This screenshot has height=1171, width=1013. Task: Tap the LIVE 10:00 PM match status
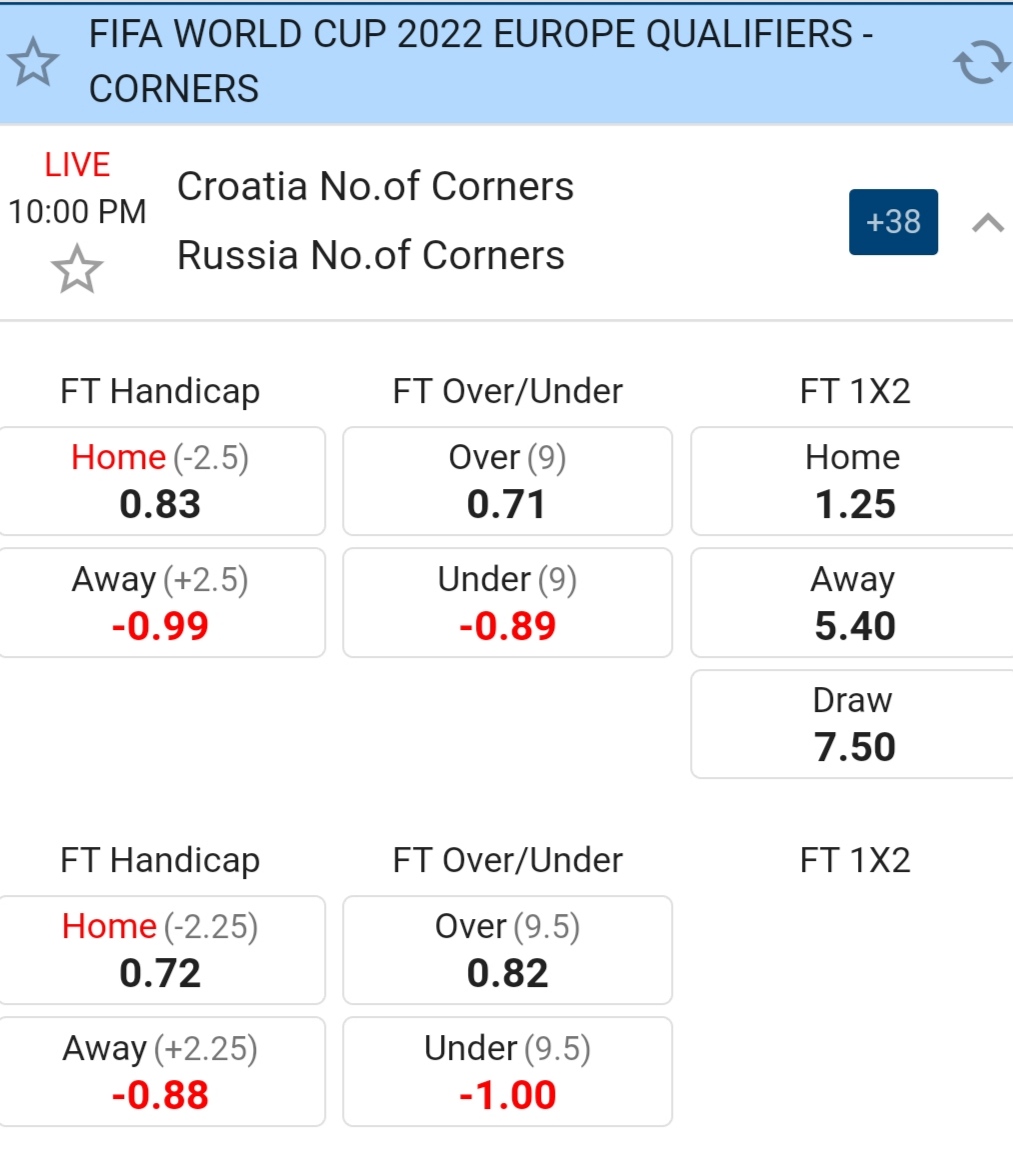(77, 189)
